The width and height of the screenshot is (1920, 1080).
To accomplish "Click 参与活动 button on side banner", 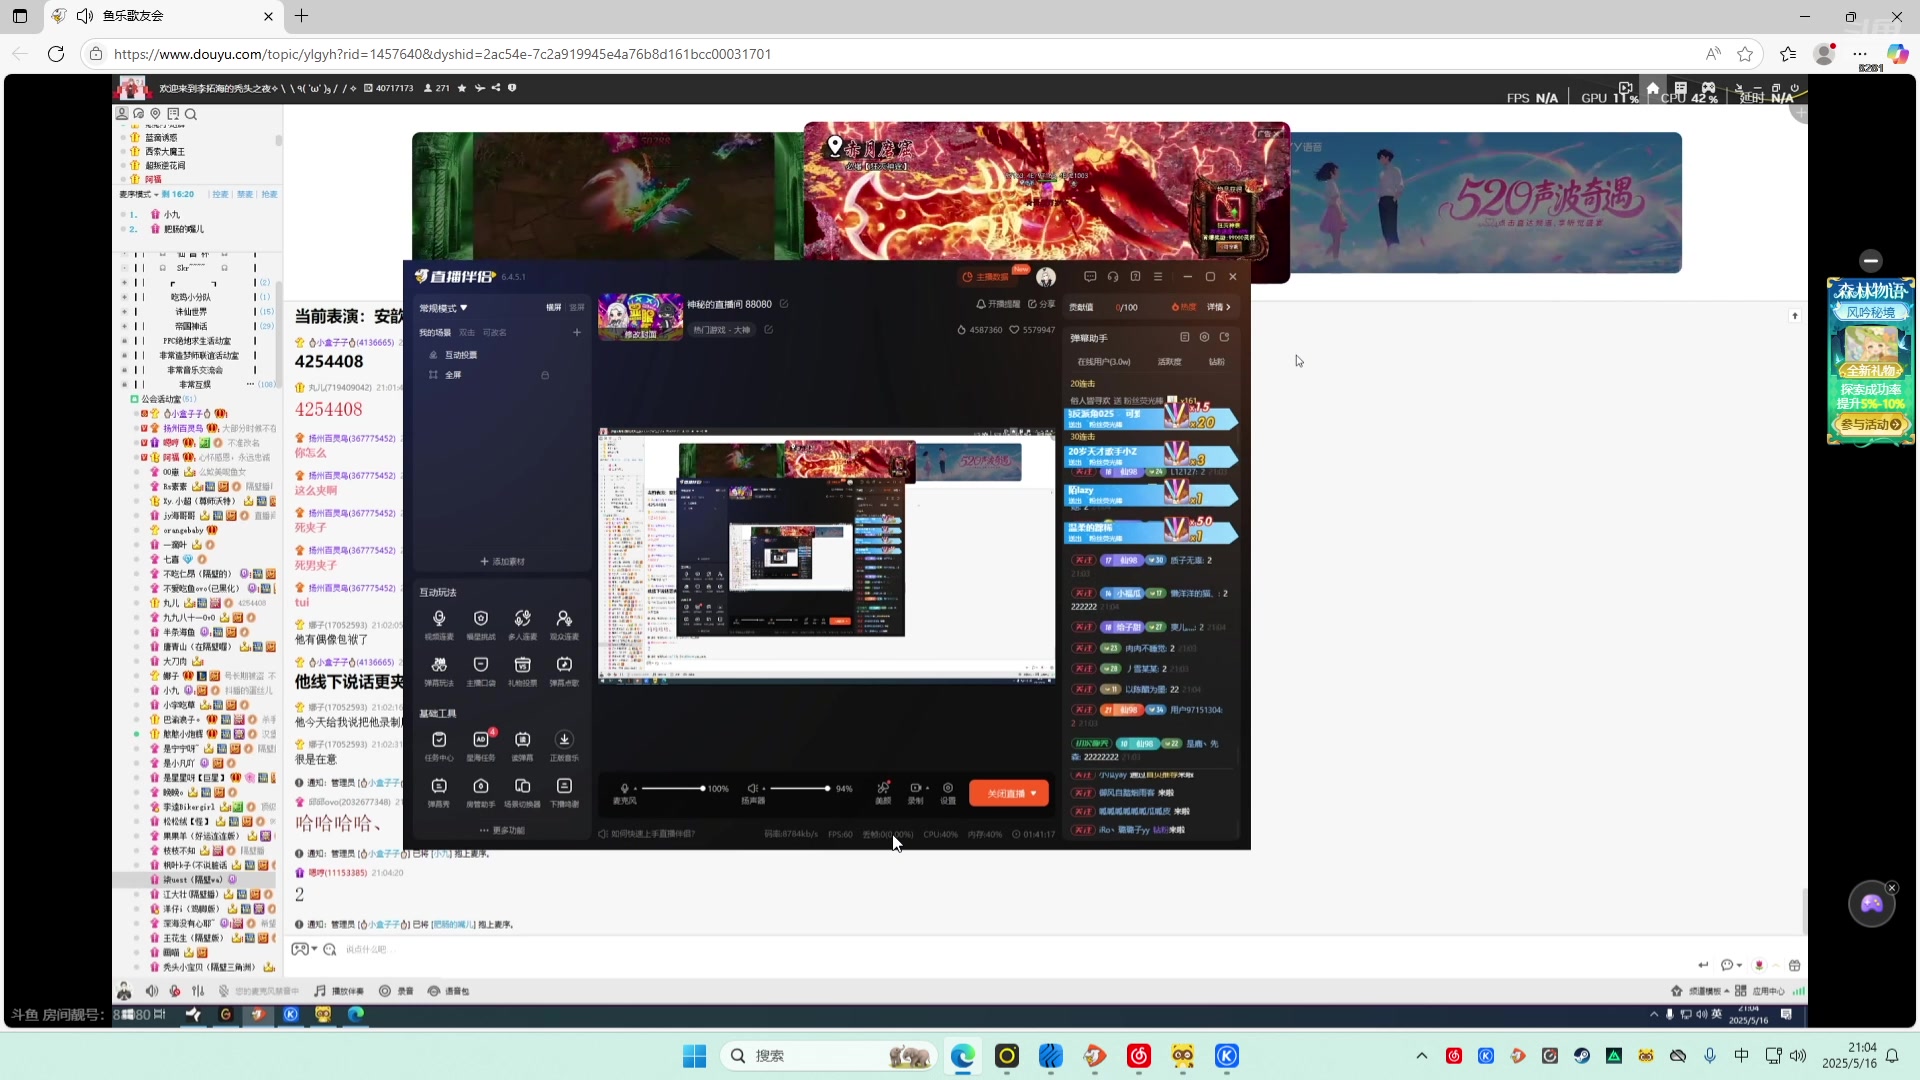I will pos(1870,424).
